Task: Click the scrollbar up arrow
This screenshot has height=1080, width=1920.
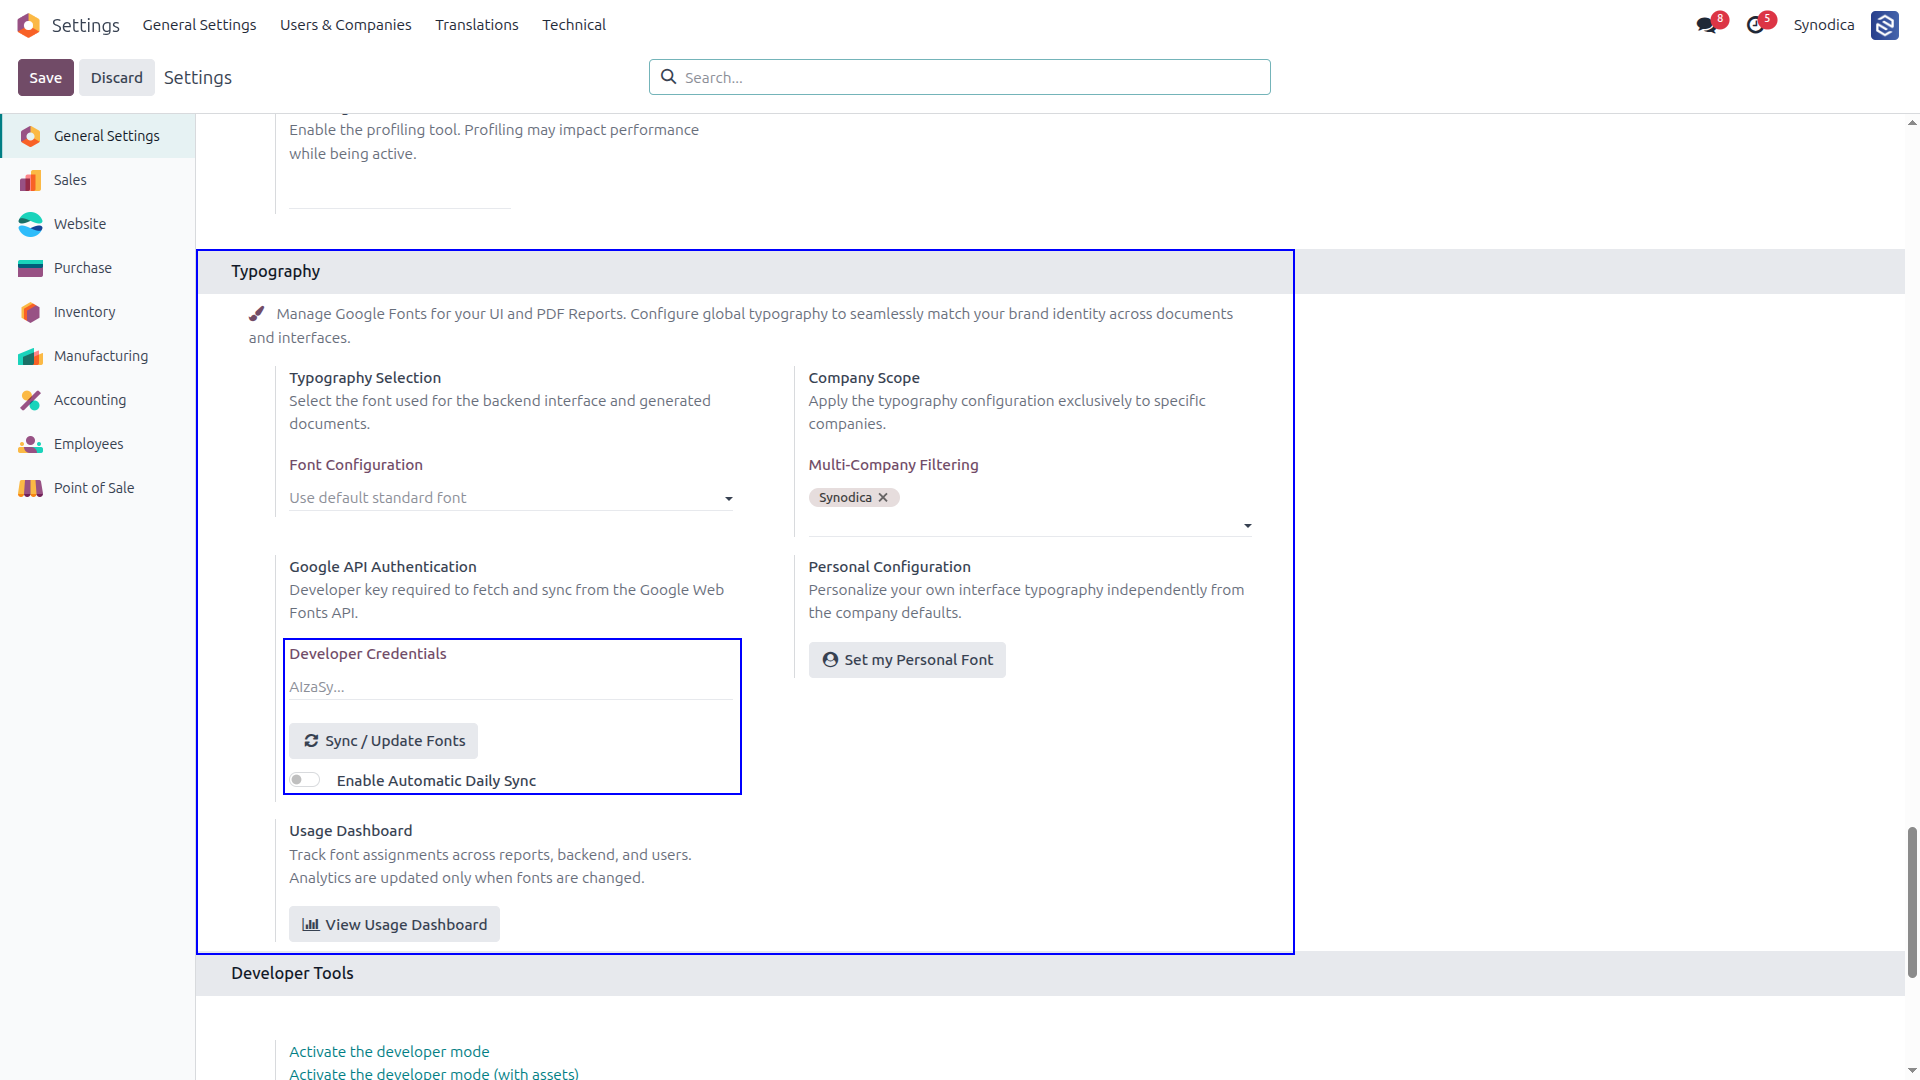Action: [x=1912, y=123]
